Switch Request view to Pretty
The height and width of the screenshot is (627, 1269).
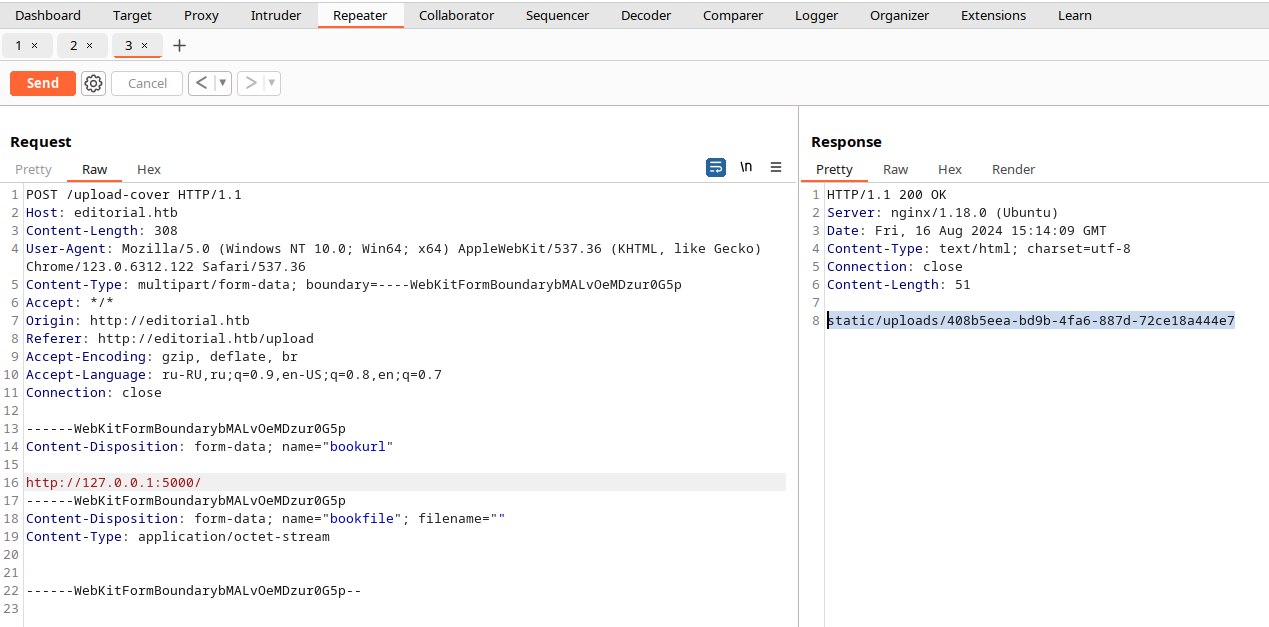coord(34,169)
